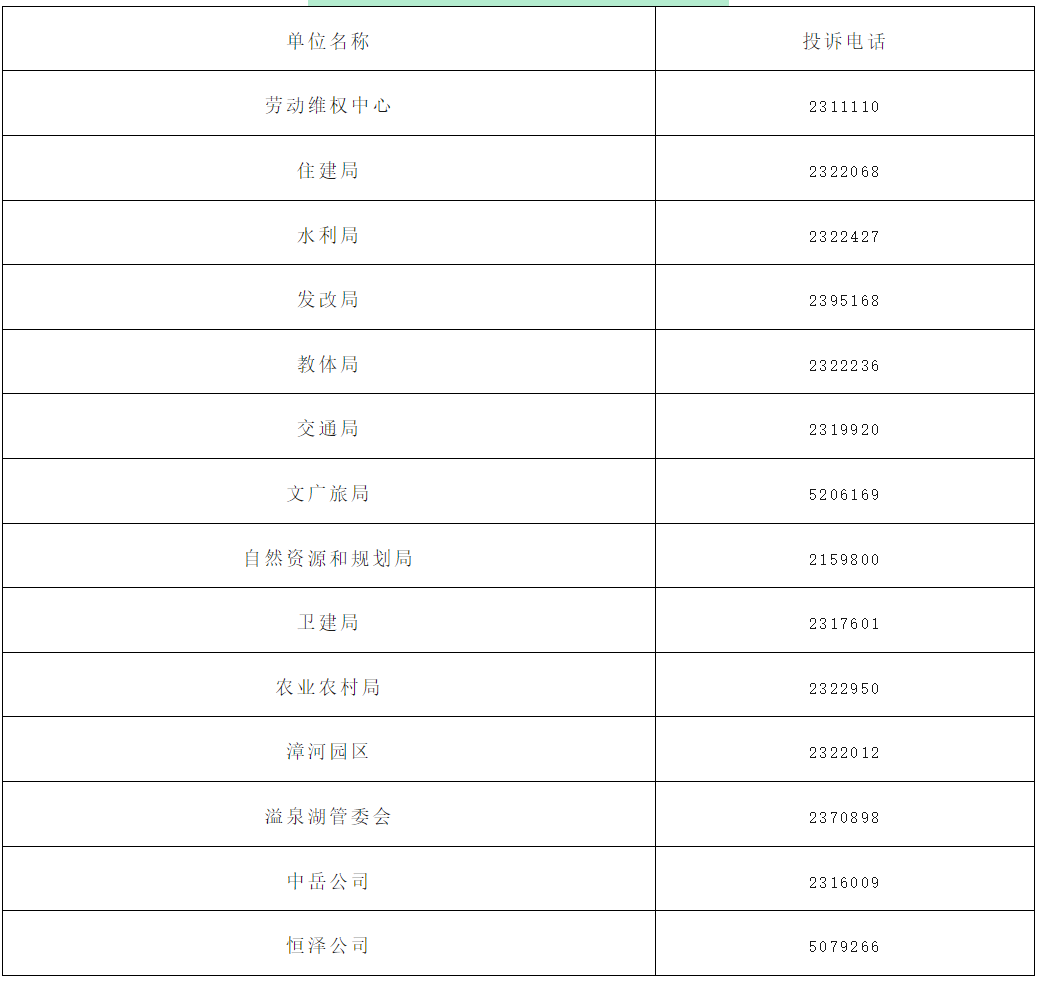Screen dimensions: 1043x985
Task: Select the 恒泽公司 cell
Action: click(x=328, y=945)
